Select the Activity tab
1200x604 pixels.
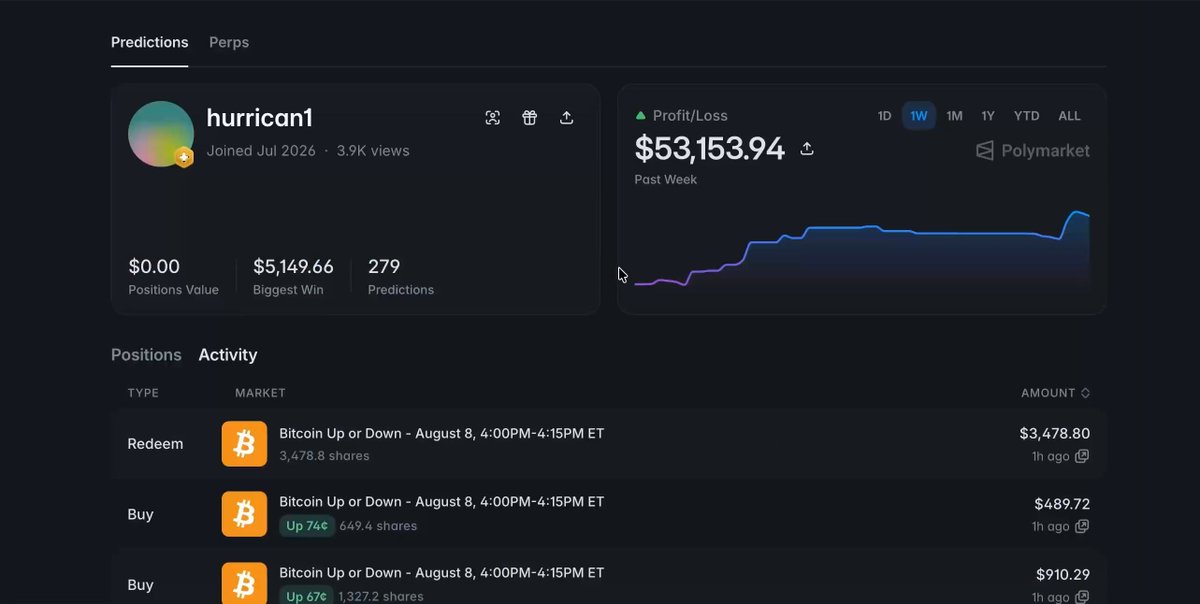(228, 355)
